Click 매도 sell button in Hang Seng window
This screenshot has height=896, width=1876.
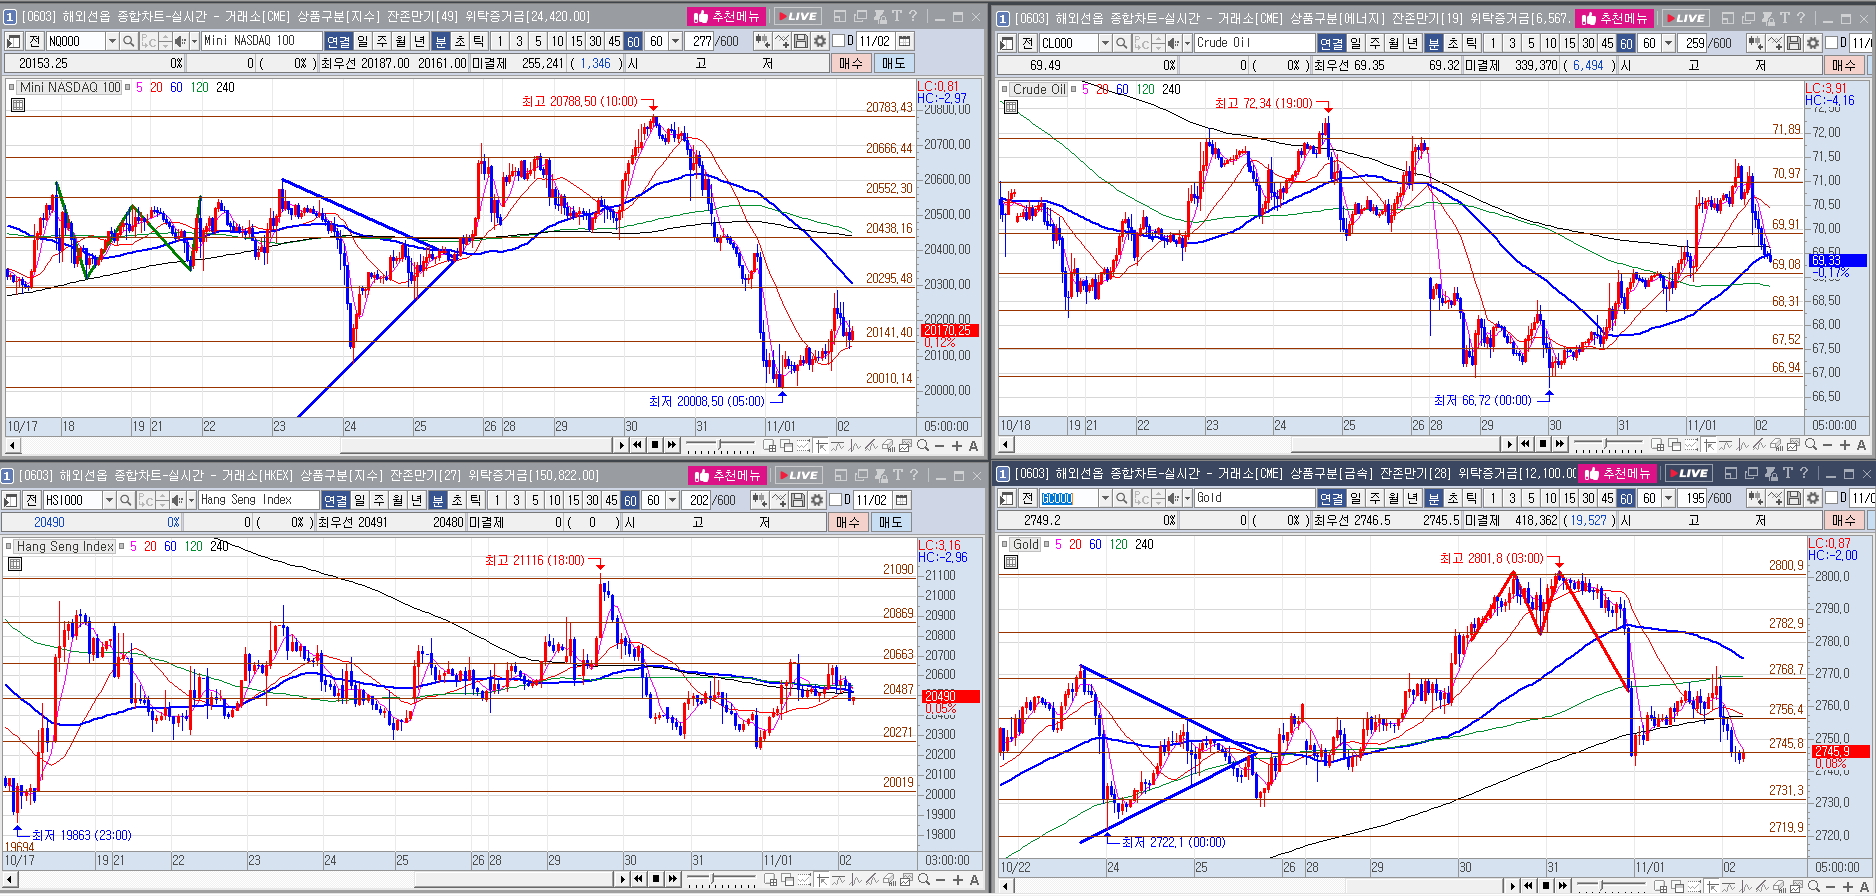(890, 522)
